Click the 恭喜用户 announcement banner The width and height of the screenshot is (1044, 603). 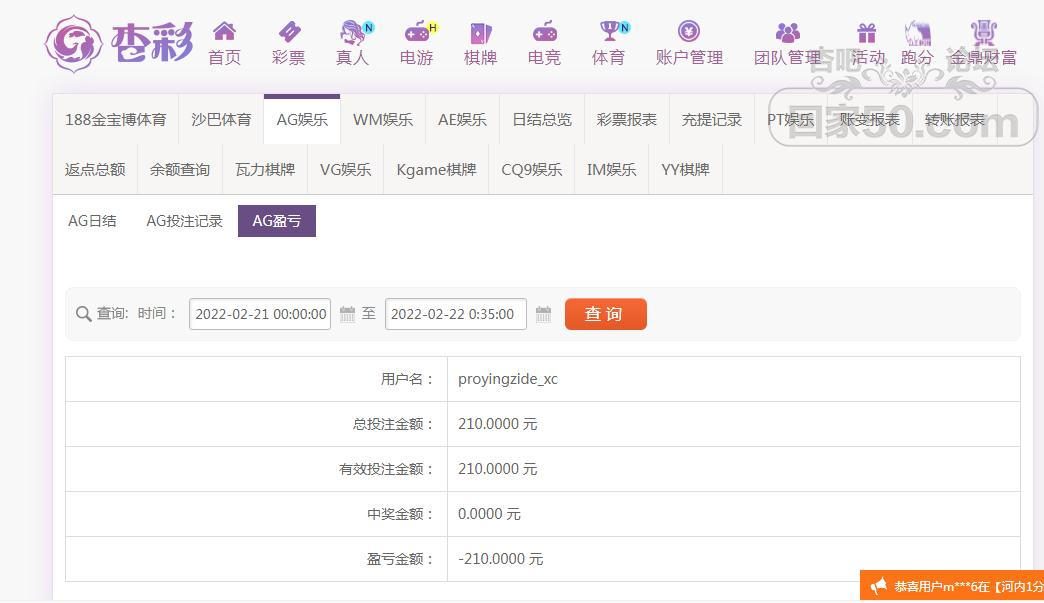coord(952,586)
